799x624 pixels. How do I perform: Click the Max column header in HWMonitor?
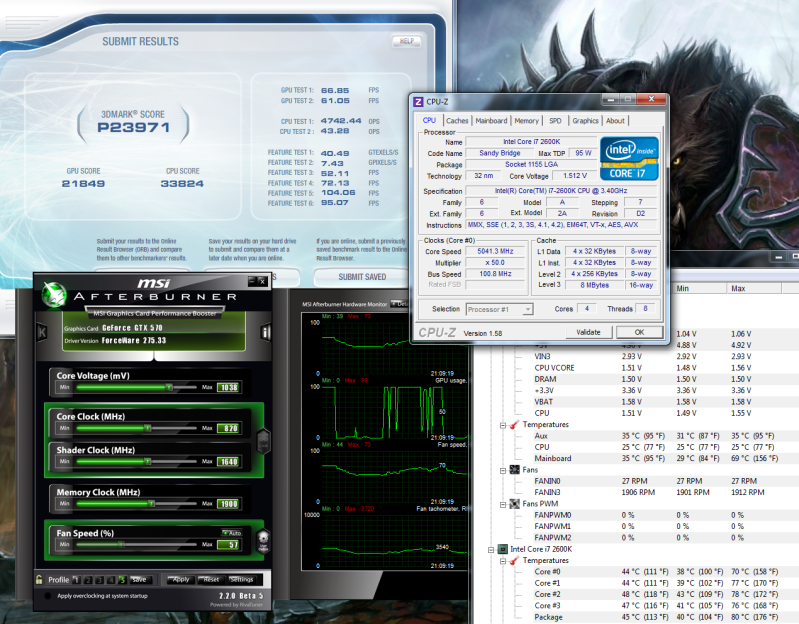point(754,288)
